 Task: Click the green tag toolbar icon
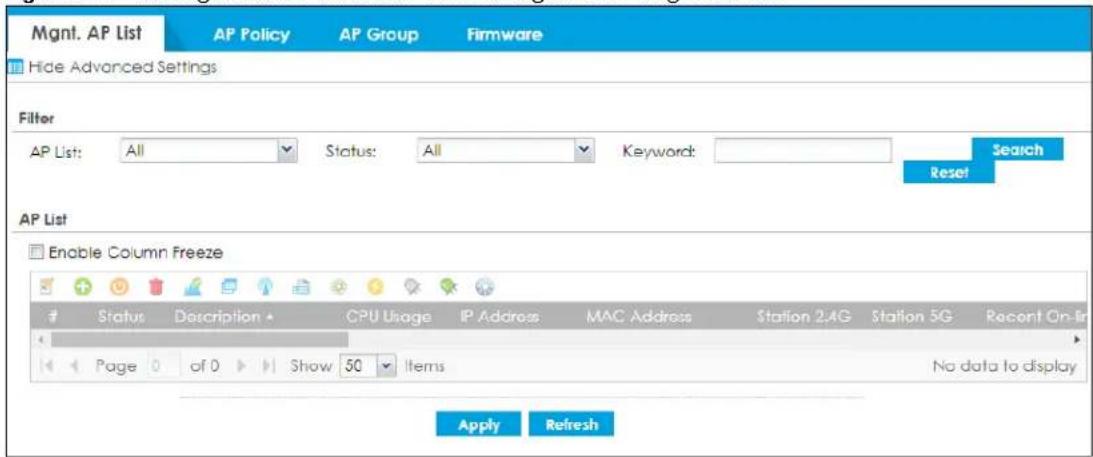(449, 286)
